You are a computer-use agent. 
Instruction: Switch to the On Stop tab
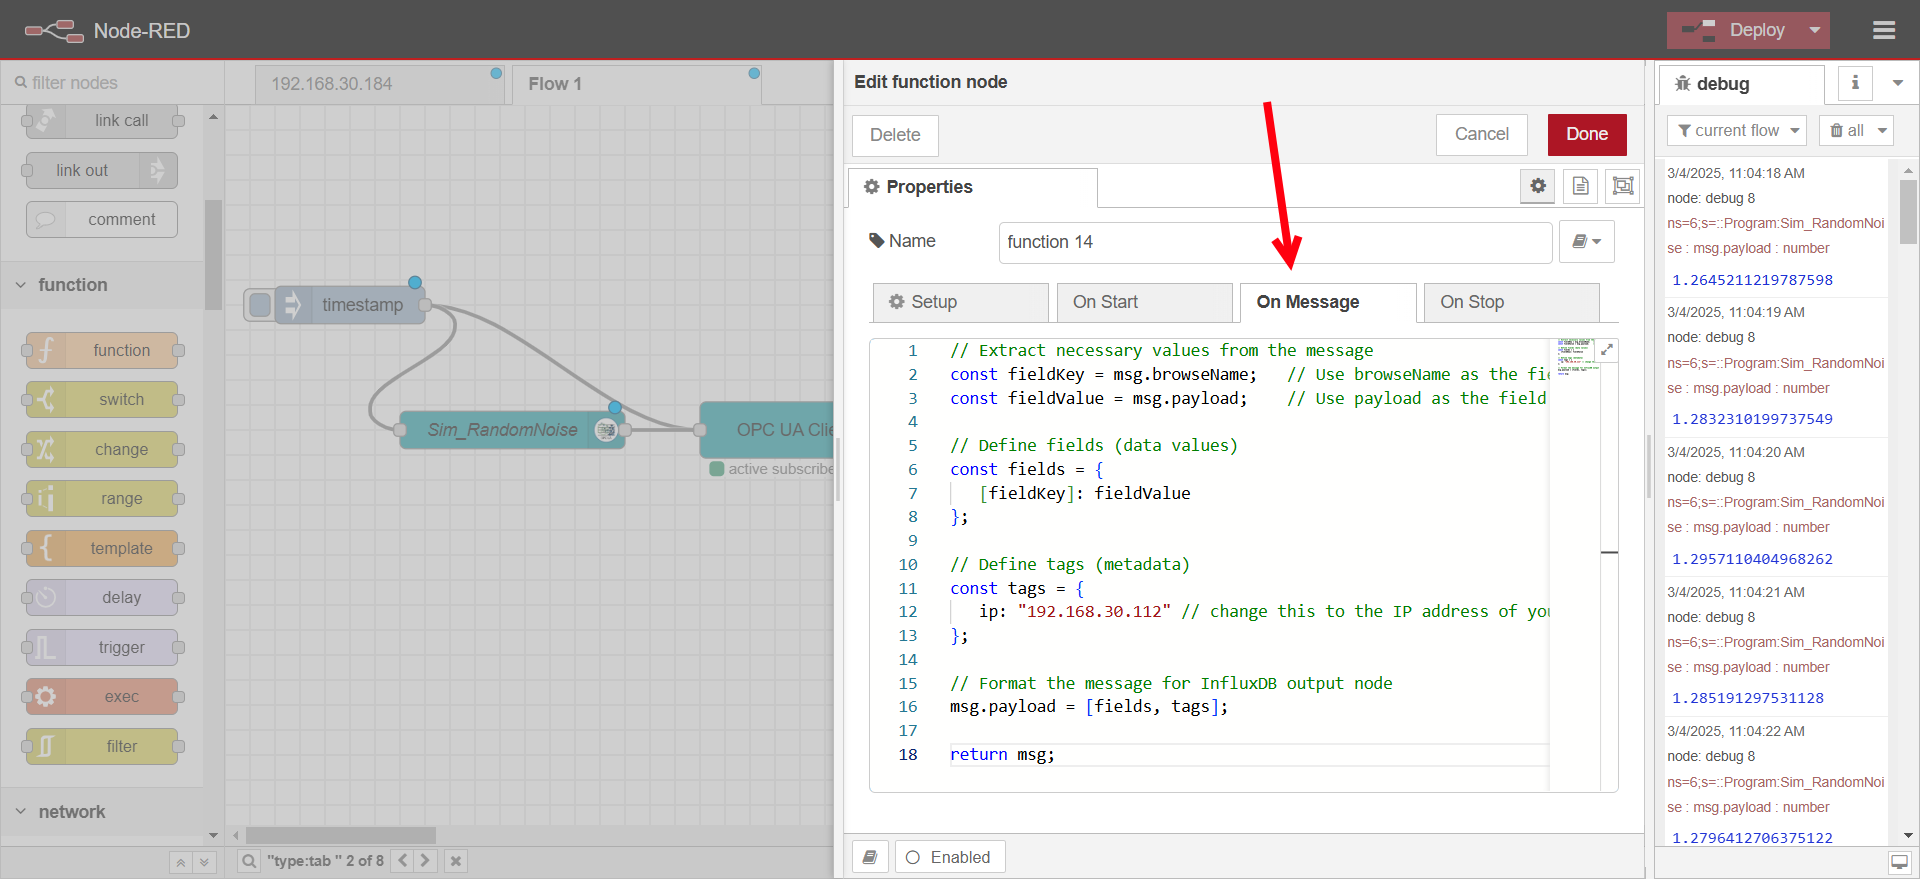pyautogui.click(x=1510, y=302)
